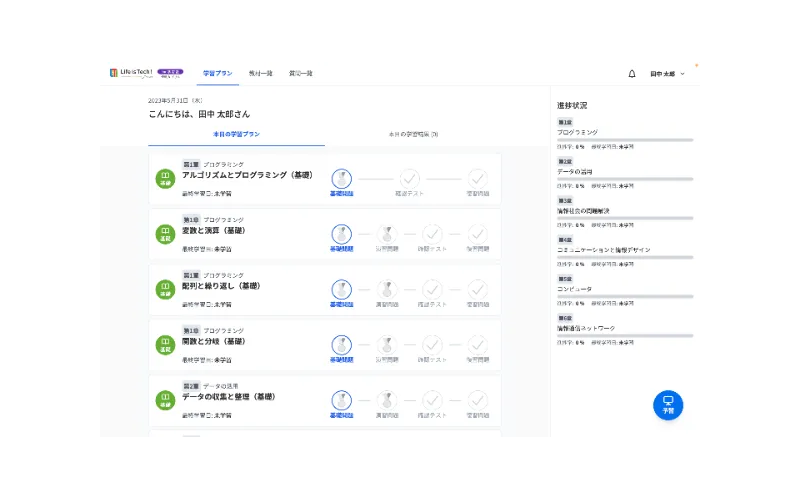Click the データの活用 progress bar

coord(625,179)
